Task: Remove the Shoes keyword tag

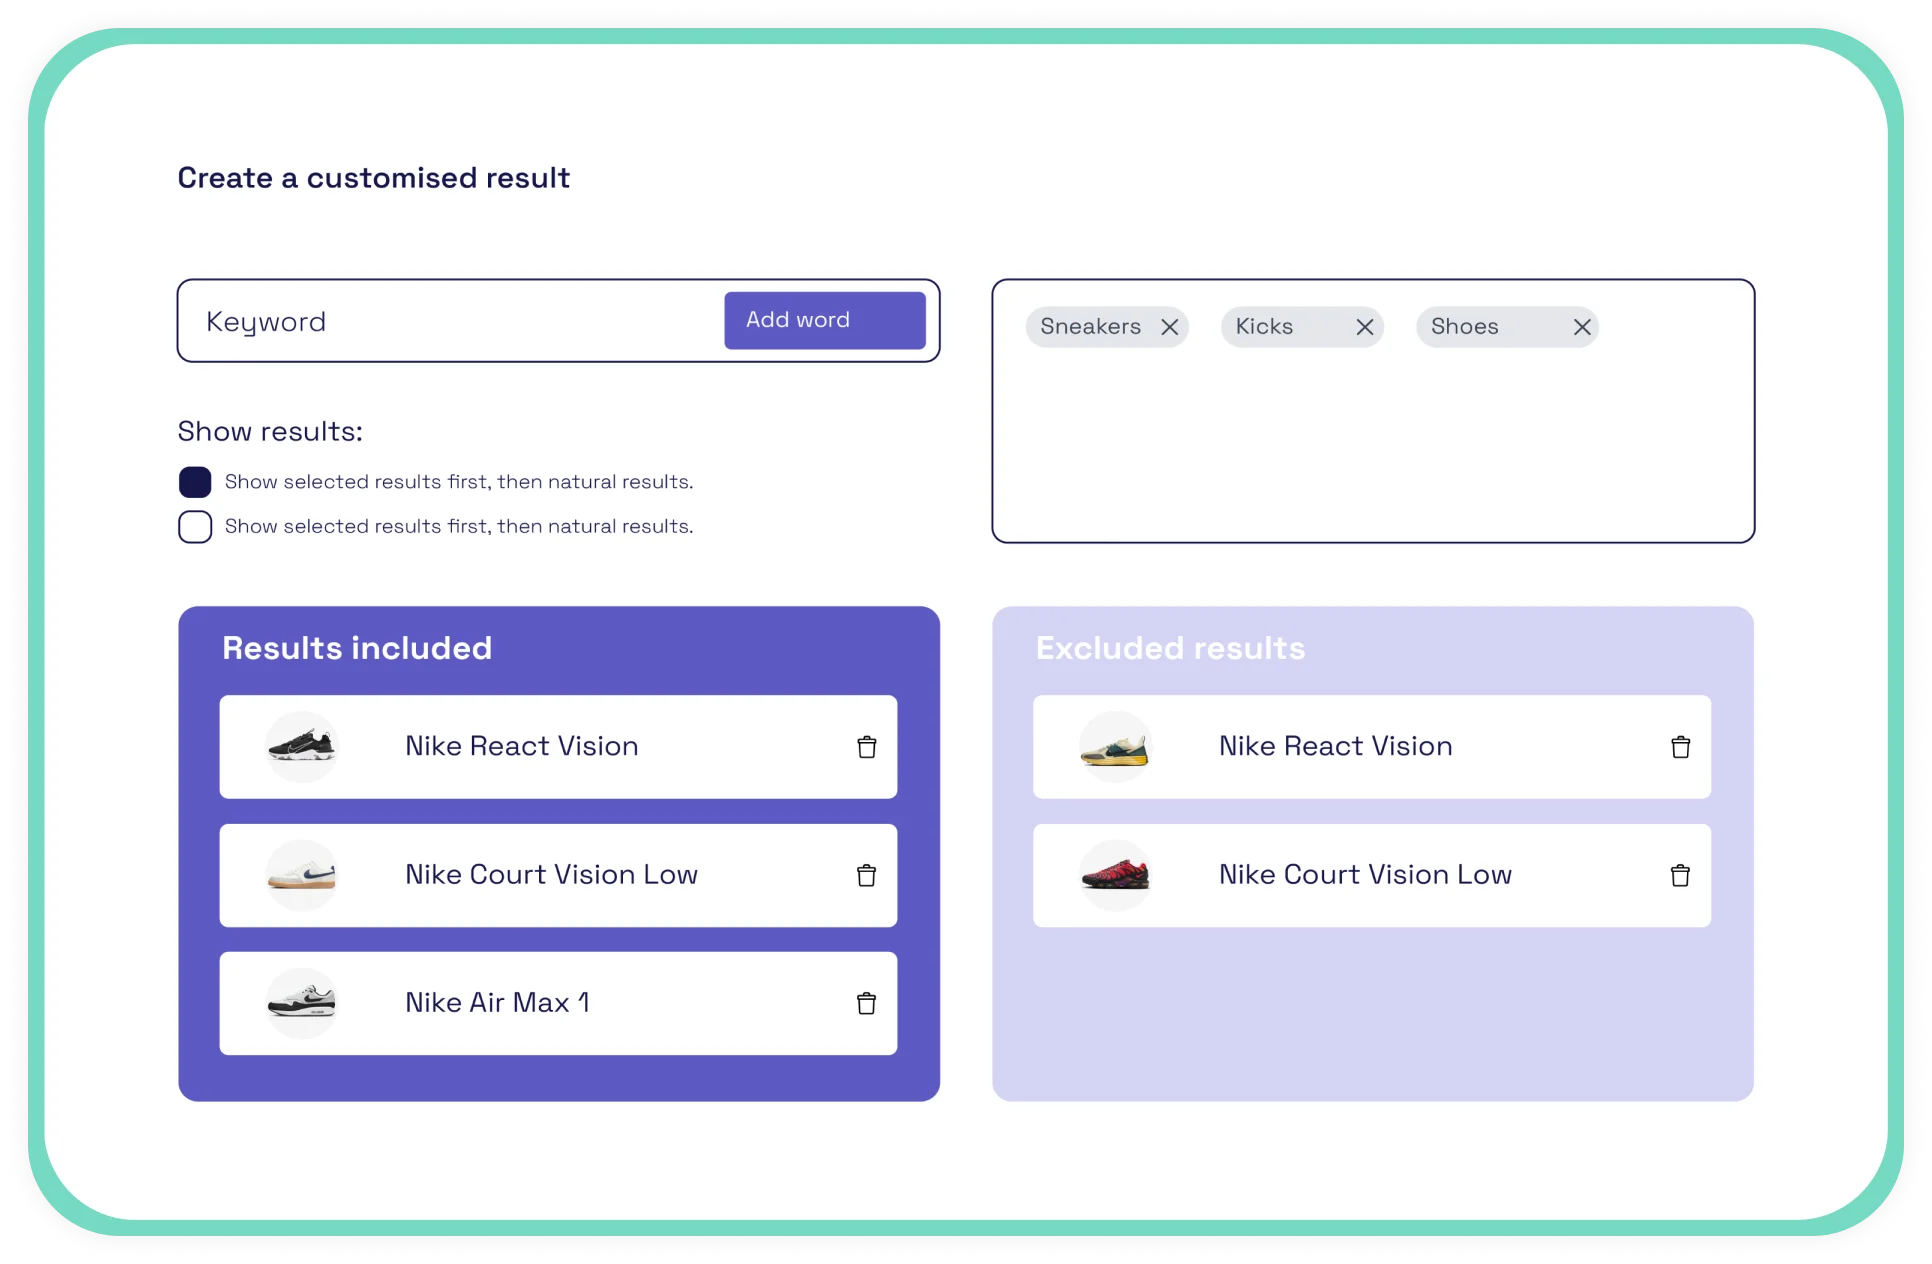Action: point(1584,327)
